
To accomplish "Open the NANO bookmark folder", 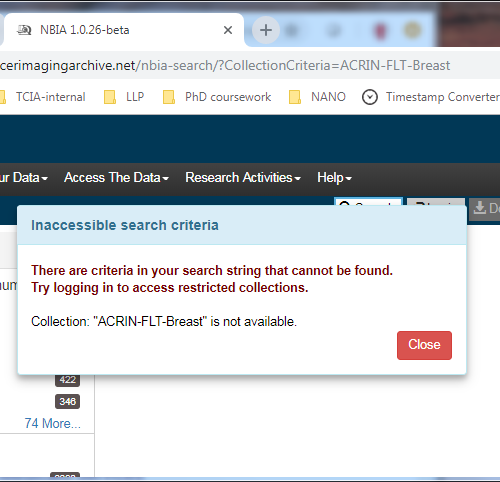I will coord(317,97).
